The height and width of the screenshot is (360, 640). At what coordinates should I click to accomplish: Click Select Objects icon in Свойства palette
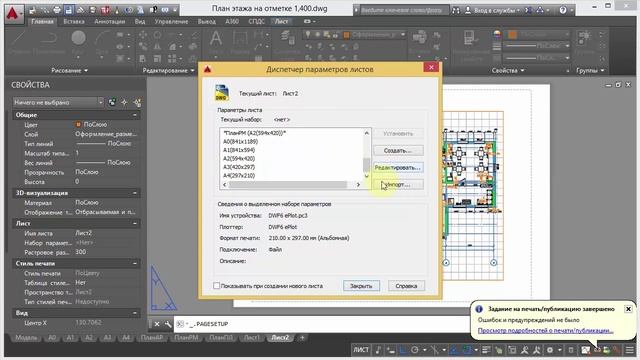(x=124, y=102)
